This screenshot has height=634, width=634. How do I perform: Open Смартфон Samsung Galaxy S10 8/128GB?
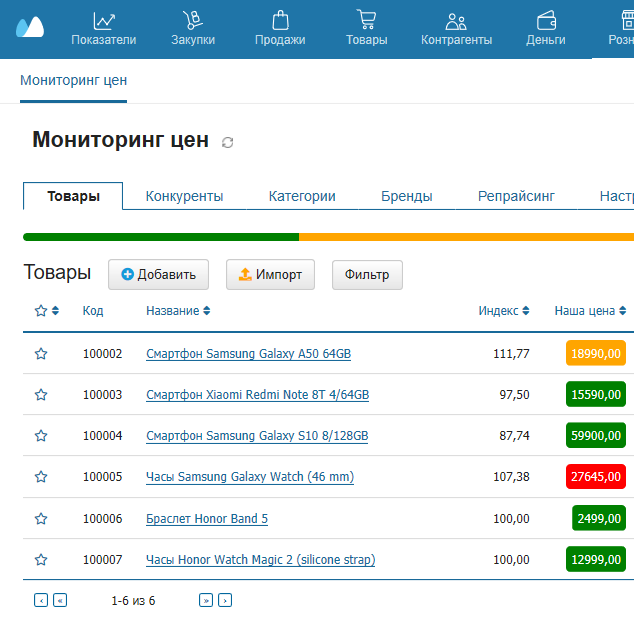tap(257, 436)
